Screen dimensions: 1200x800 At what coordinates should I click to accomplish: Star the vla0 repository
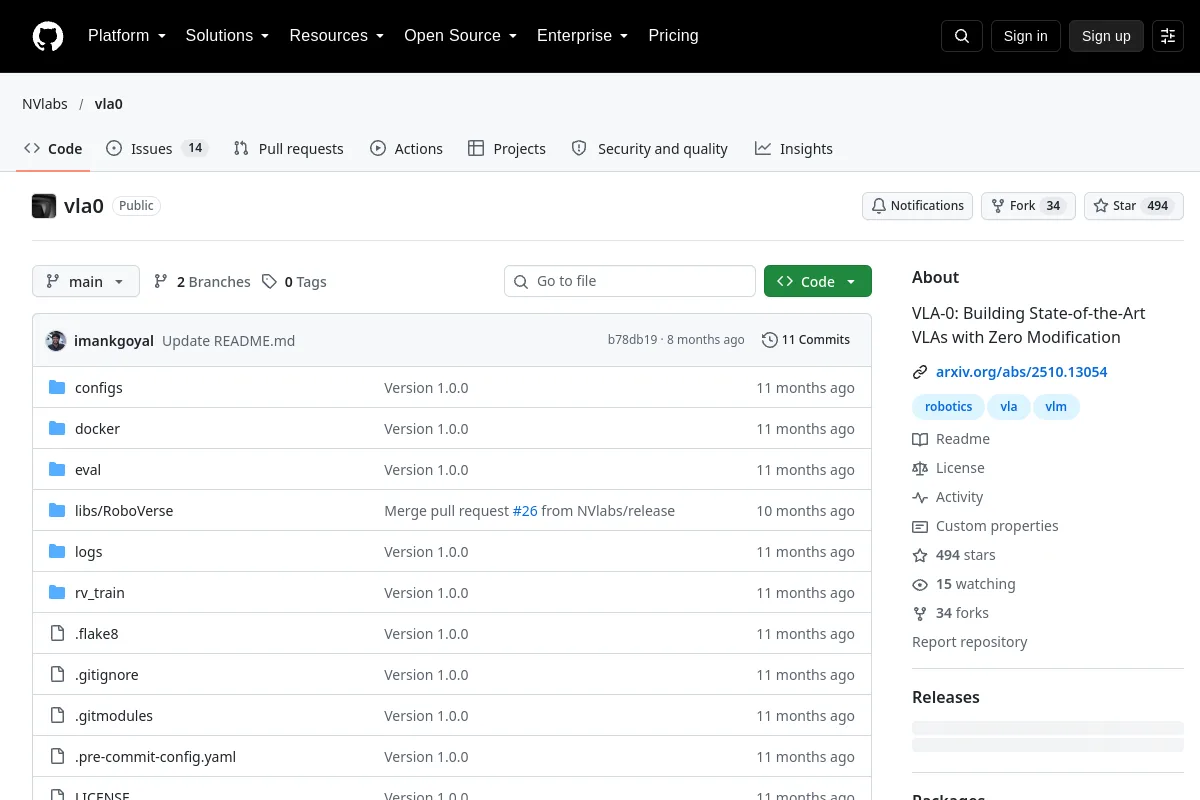click(1134, 206)
